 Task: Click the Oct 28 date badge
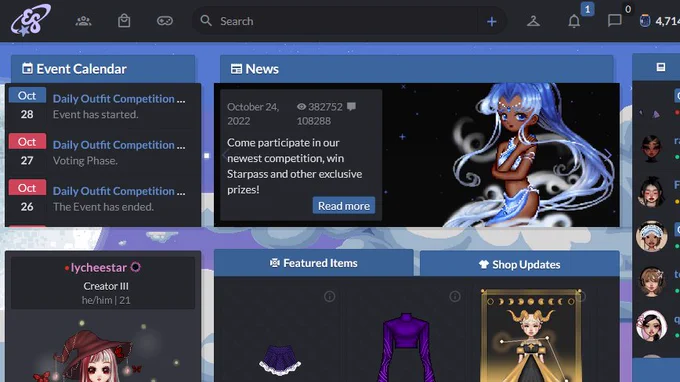click(x=27, y=104)
